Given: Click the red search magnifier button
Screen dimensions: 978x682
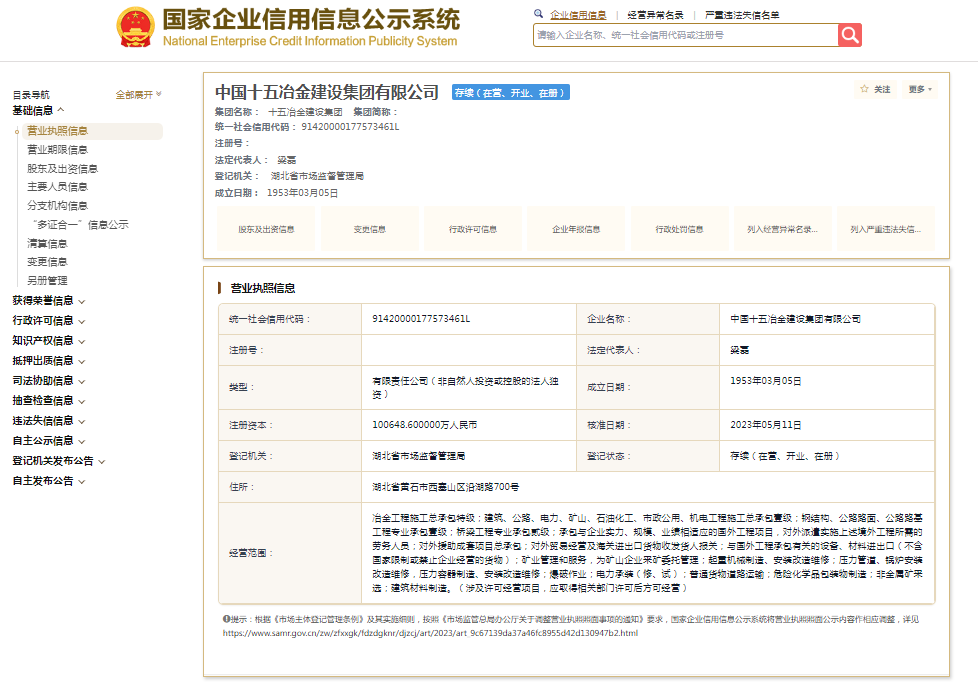Looking at the screenshot, I should pos(850,35).
